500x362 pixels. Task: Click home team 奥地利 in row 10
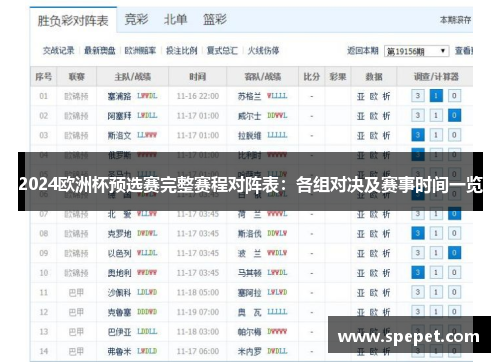click(119, 273)
